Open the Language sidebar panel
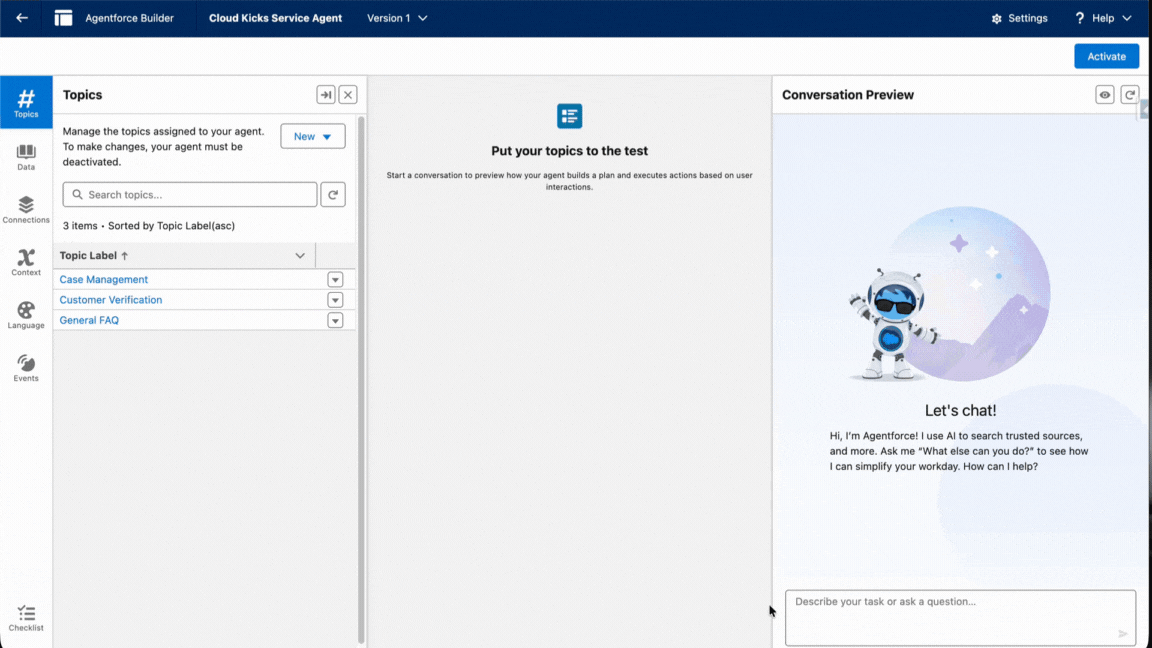This screenshot has width=1152, height=648. coord(26,315)
